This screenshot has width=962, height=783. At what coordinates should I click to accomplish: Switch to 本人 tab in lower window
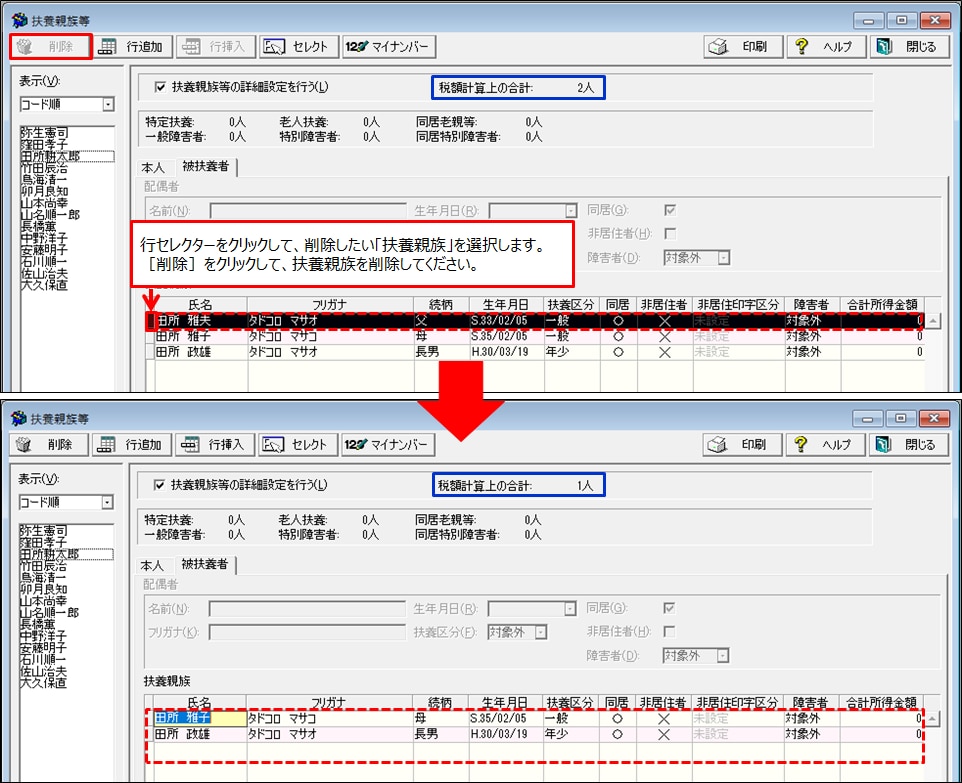[x=152, y=565]
